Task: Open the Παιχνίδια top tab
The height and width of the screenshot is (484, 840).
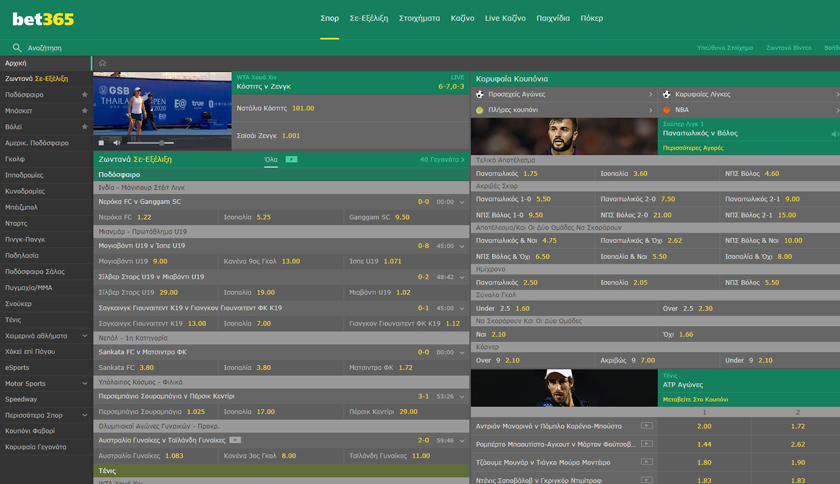Action: point(553,18)
